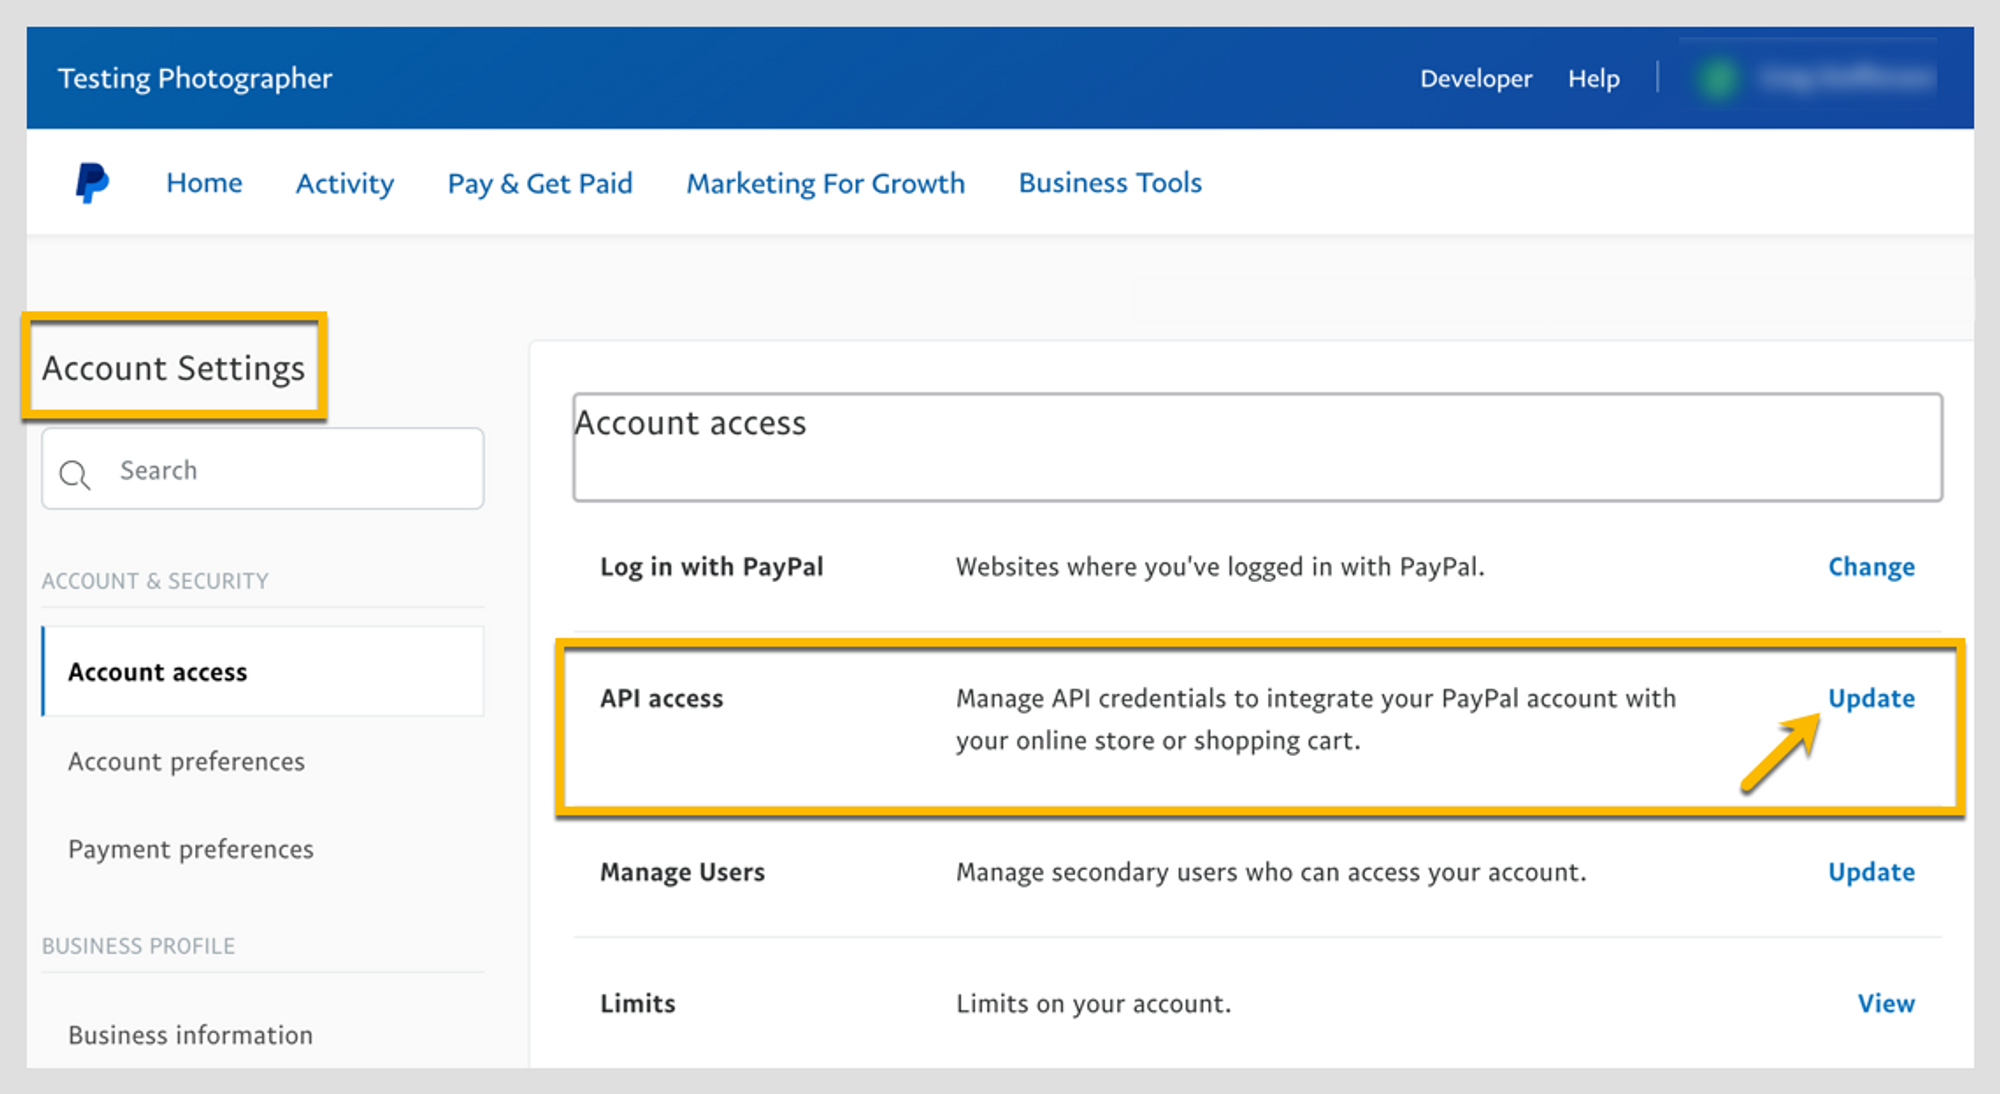The image size is (2000, 1094).
Task: Open the Business Tools menu
Action: 1110,183
